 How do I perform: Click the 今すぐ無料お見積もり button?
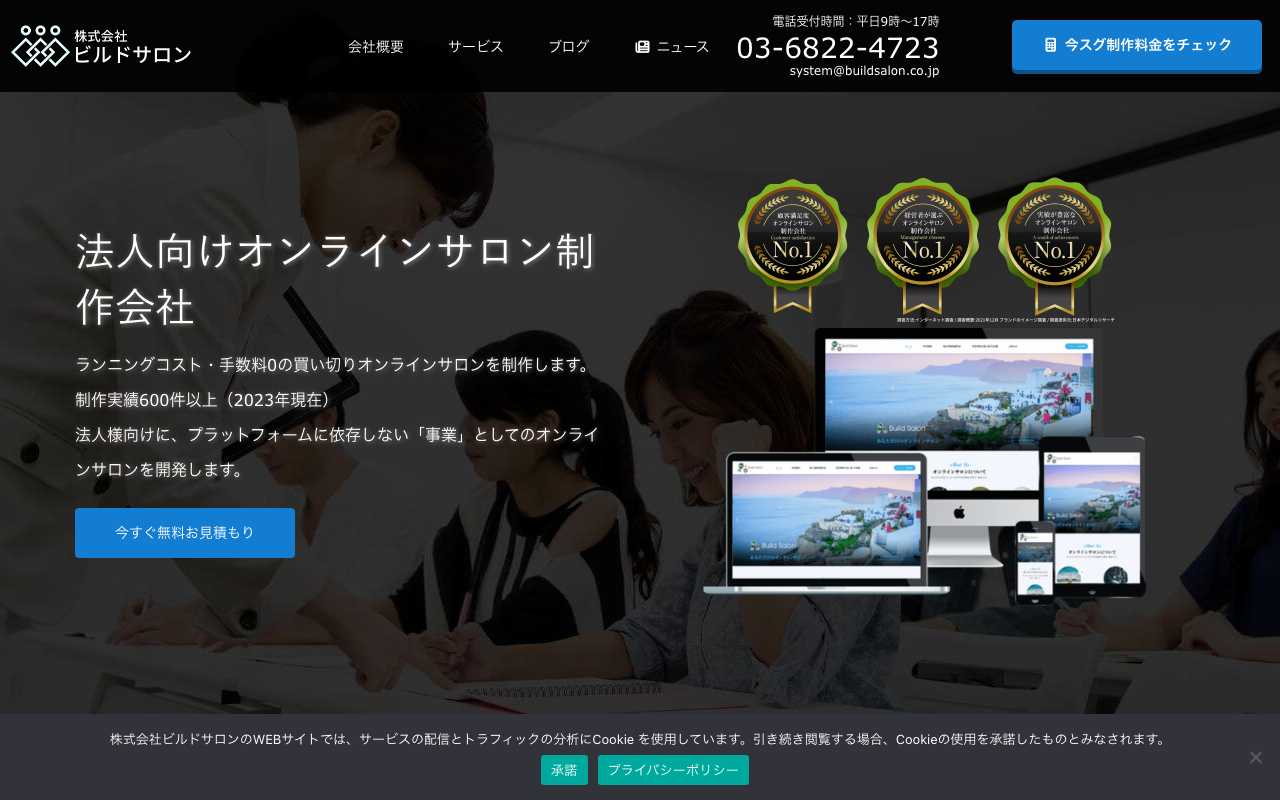point(185,533)
